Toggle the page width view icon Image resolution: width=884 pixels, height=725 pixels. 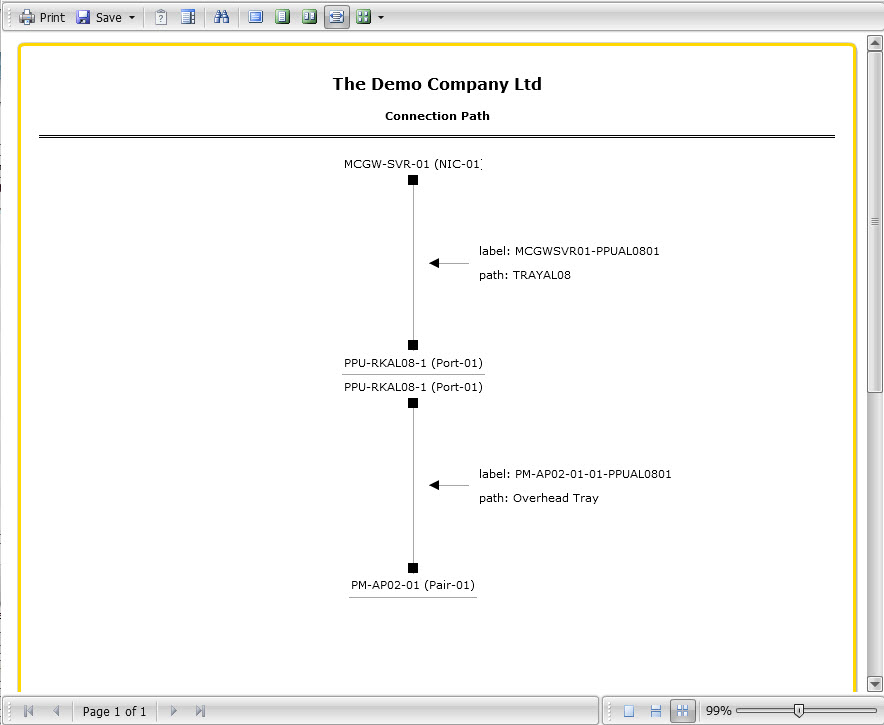[337, 17]
